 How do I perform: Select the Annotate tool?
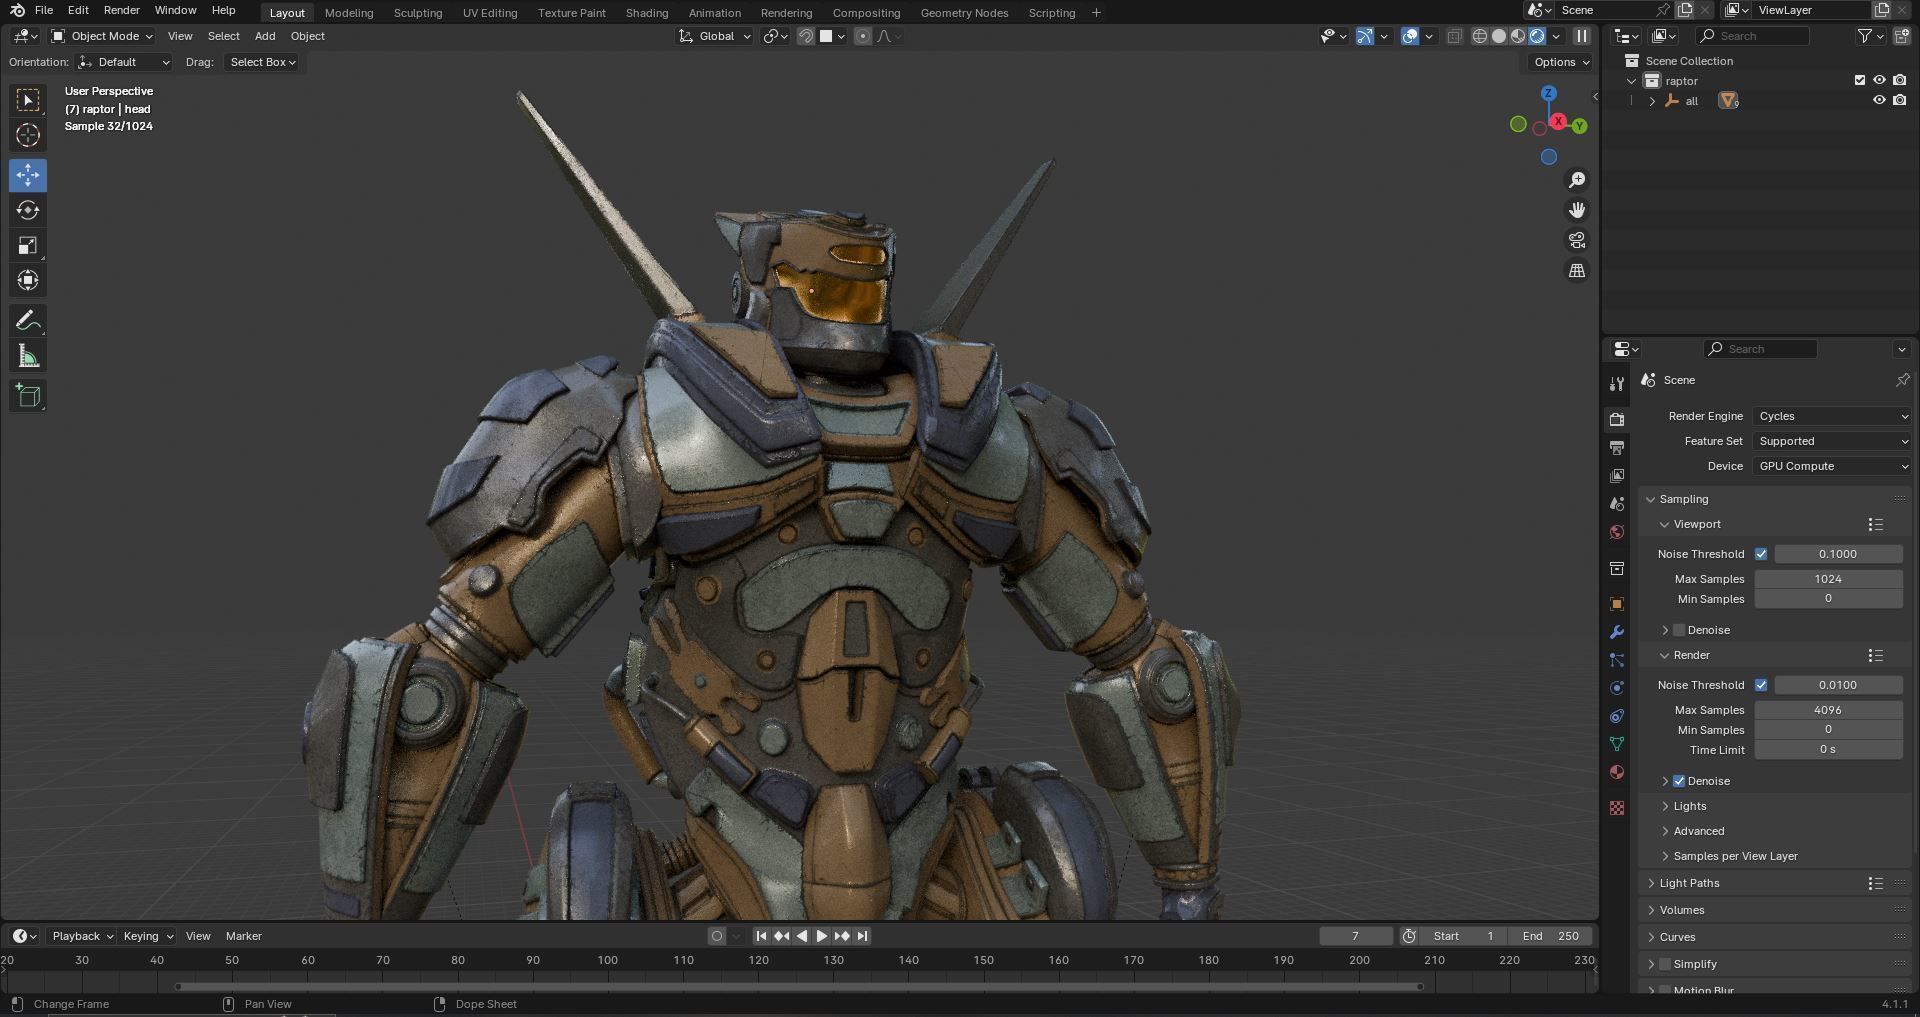coord(28,320)
